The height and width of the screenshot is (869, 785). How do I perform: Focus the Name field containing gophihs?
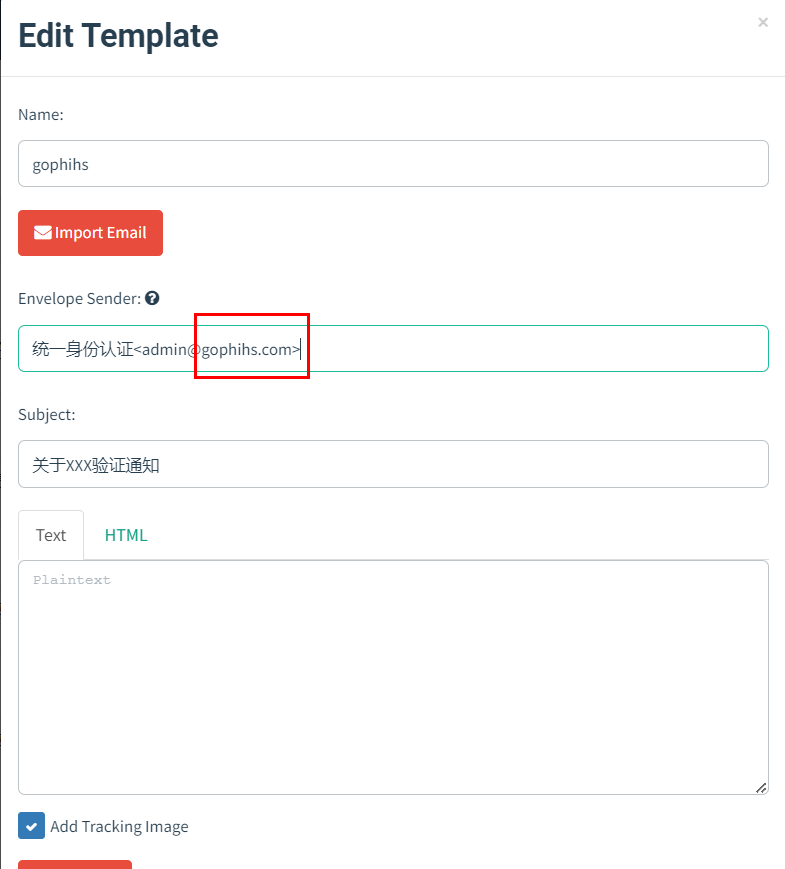click(x=393, y=163)
